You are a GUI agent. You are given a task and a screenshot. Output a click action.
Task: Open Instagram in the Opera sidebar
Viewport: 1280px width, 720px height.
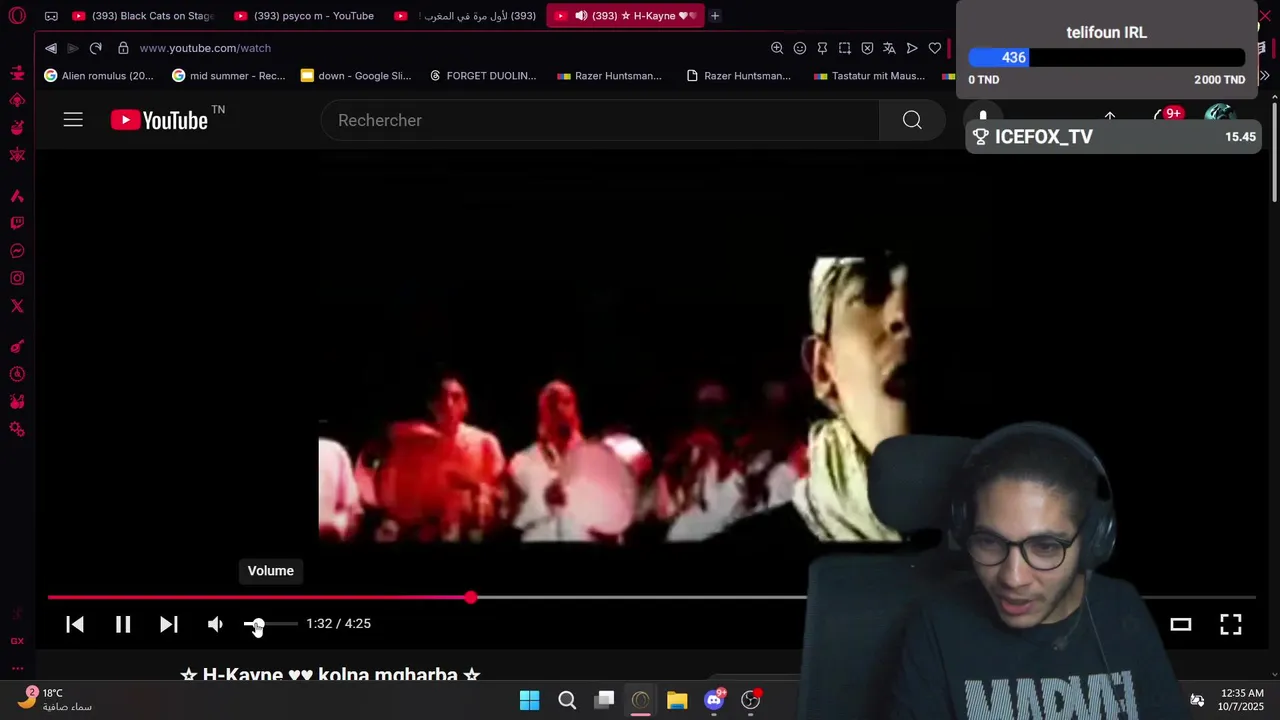tap(17, 278)
